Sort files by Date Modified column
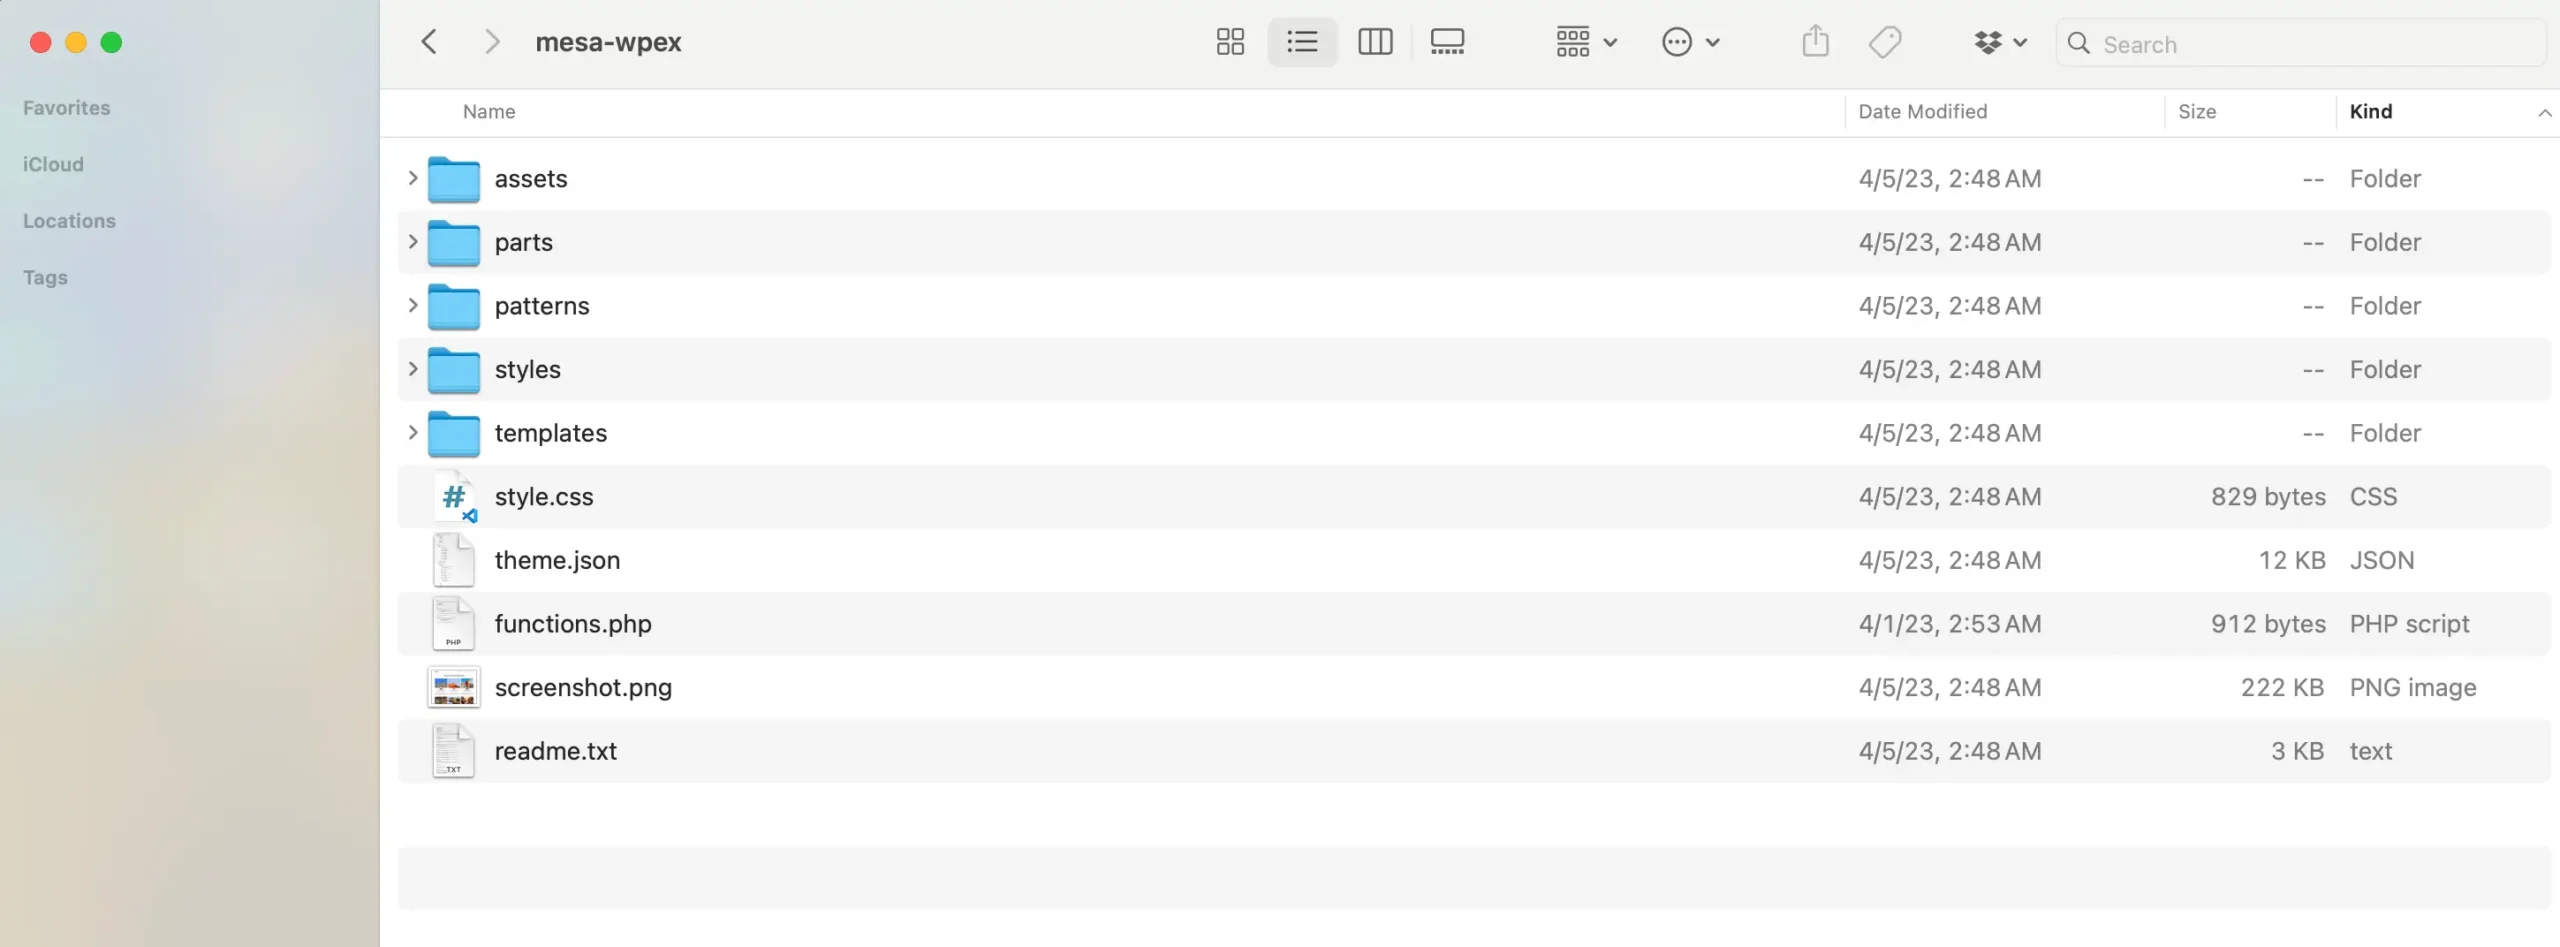Image resolution: width=2560 pixels, height=947 pixels. [x=1921, y=111]
